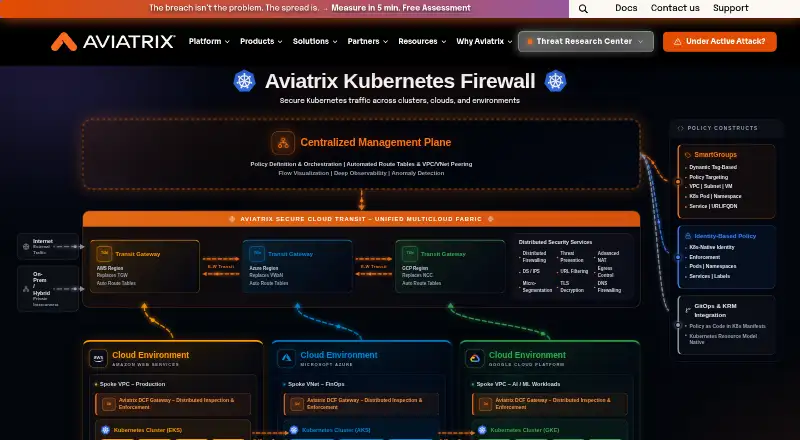
Task: Open the Docs link
Action: (x=626, y=8)
